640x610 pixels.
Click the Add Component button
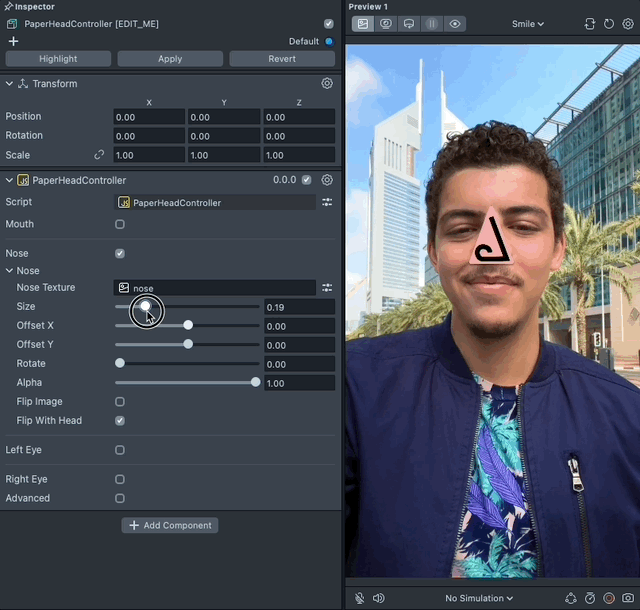[170, 525]
